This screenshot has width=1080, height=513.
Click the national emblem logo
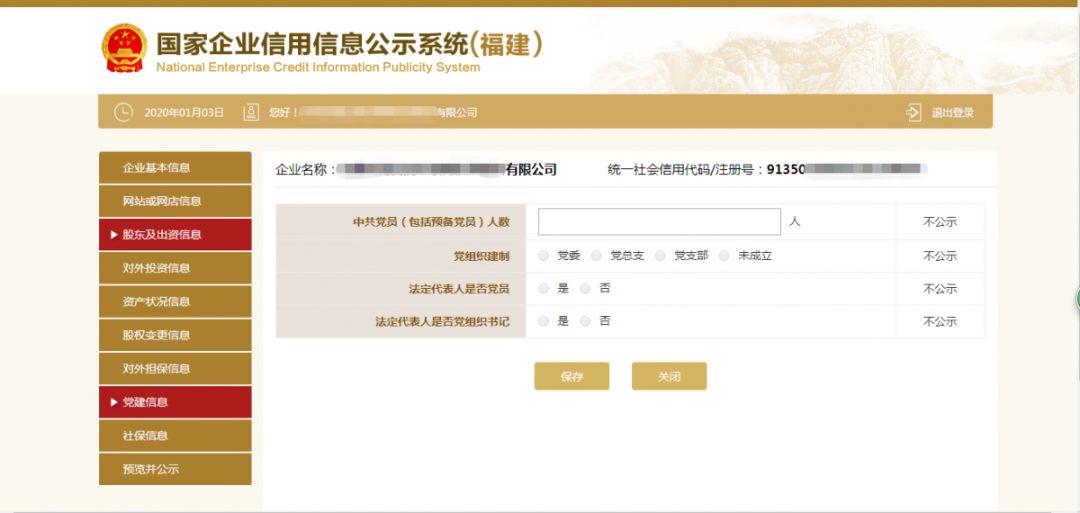point(125,48)
